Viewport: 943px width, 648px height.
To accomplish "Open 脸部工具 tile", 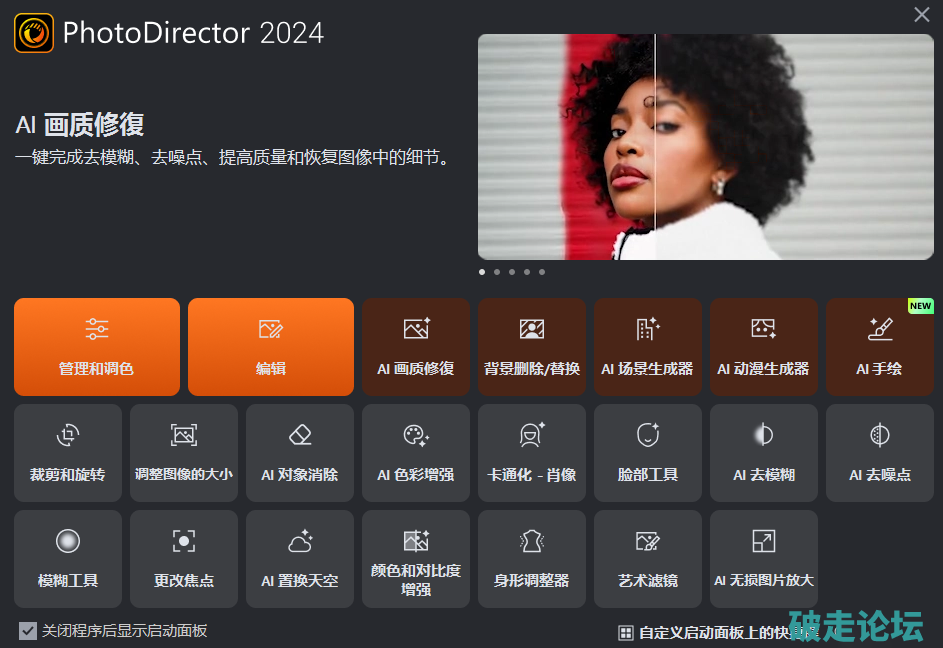I will 648,452.
